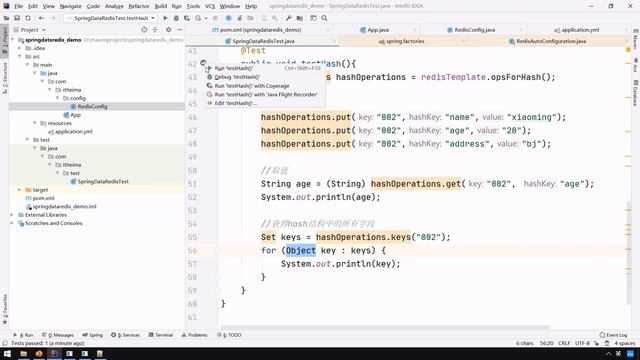Open Windows Start menu
The image size is (640, 360).
point(7,353)
